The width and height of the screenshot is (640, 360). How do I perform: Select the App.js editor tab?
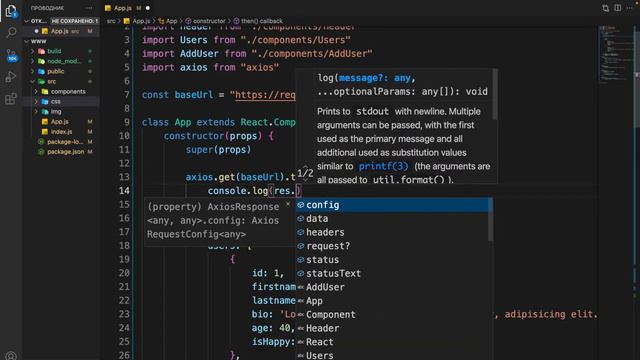[x=127, y=8]
